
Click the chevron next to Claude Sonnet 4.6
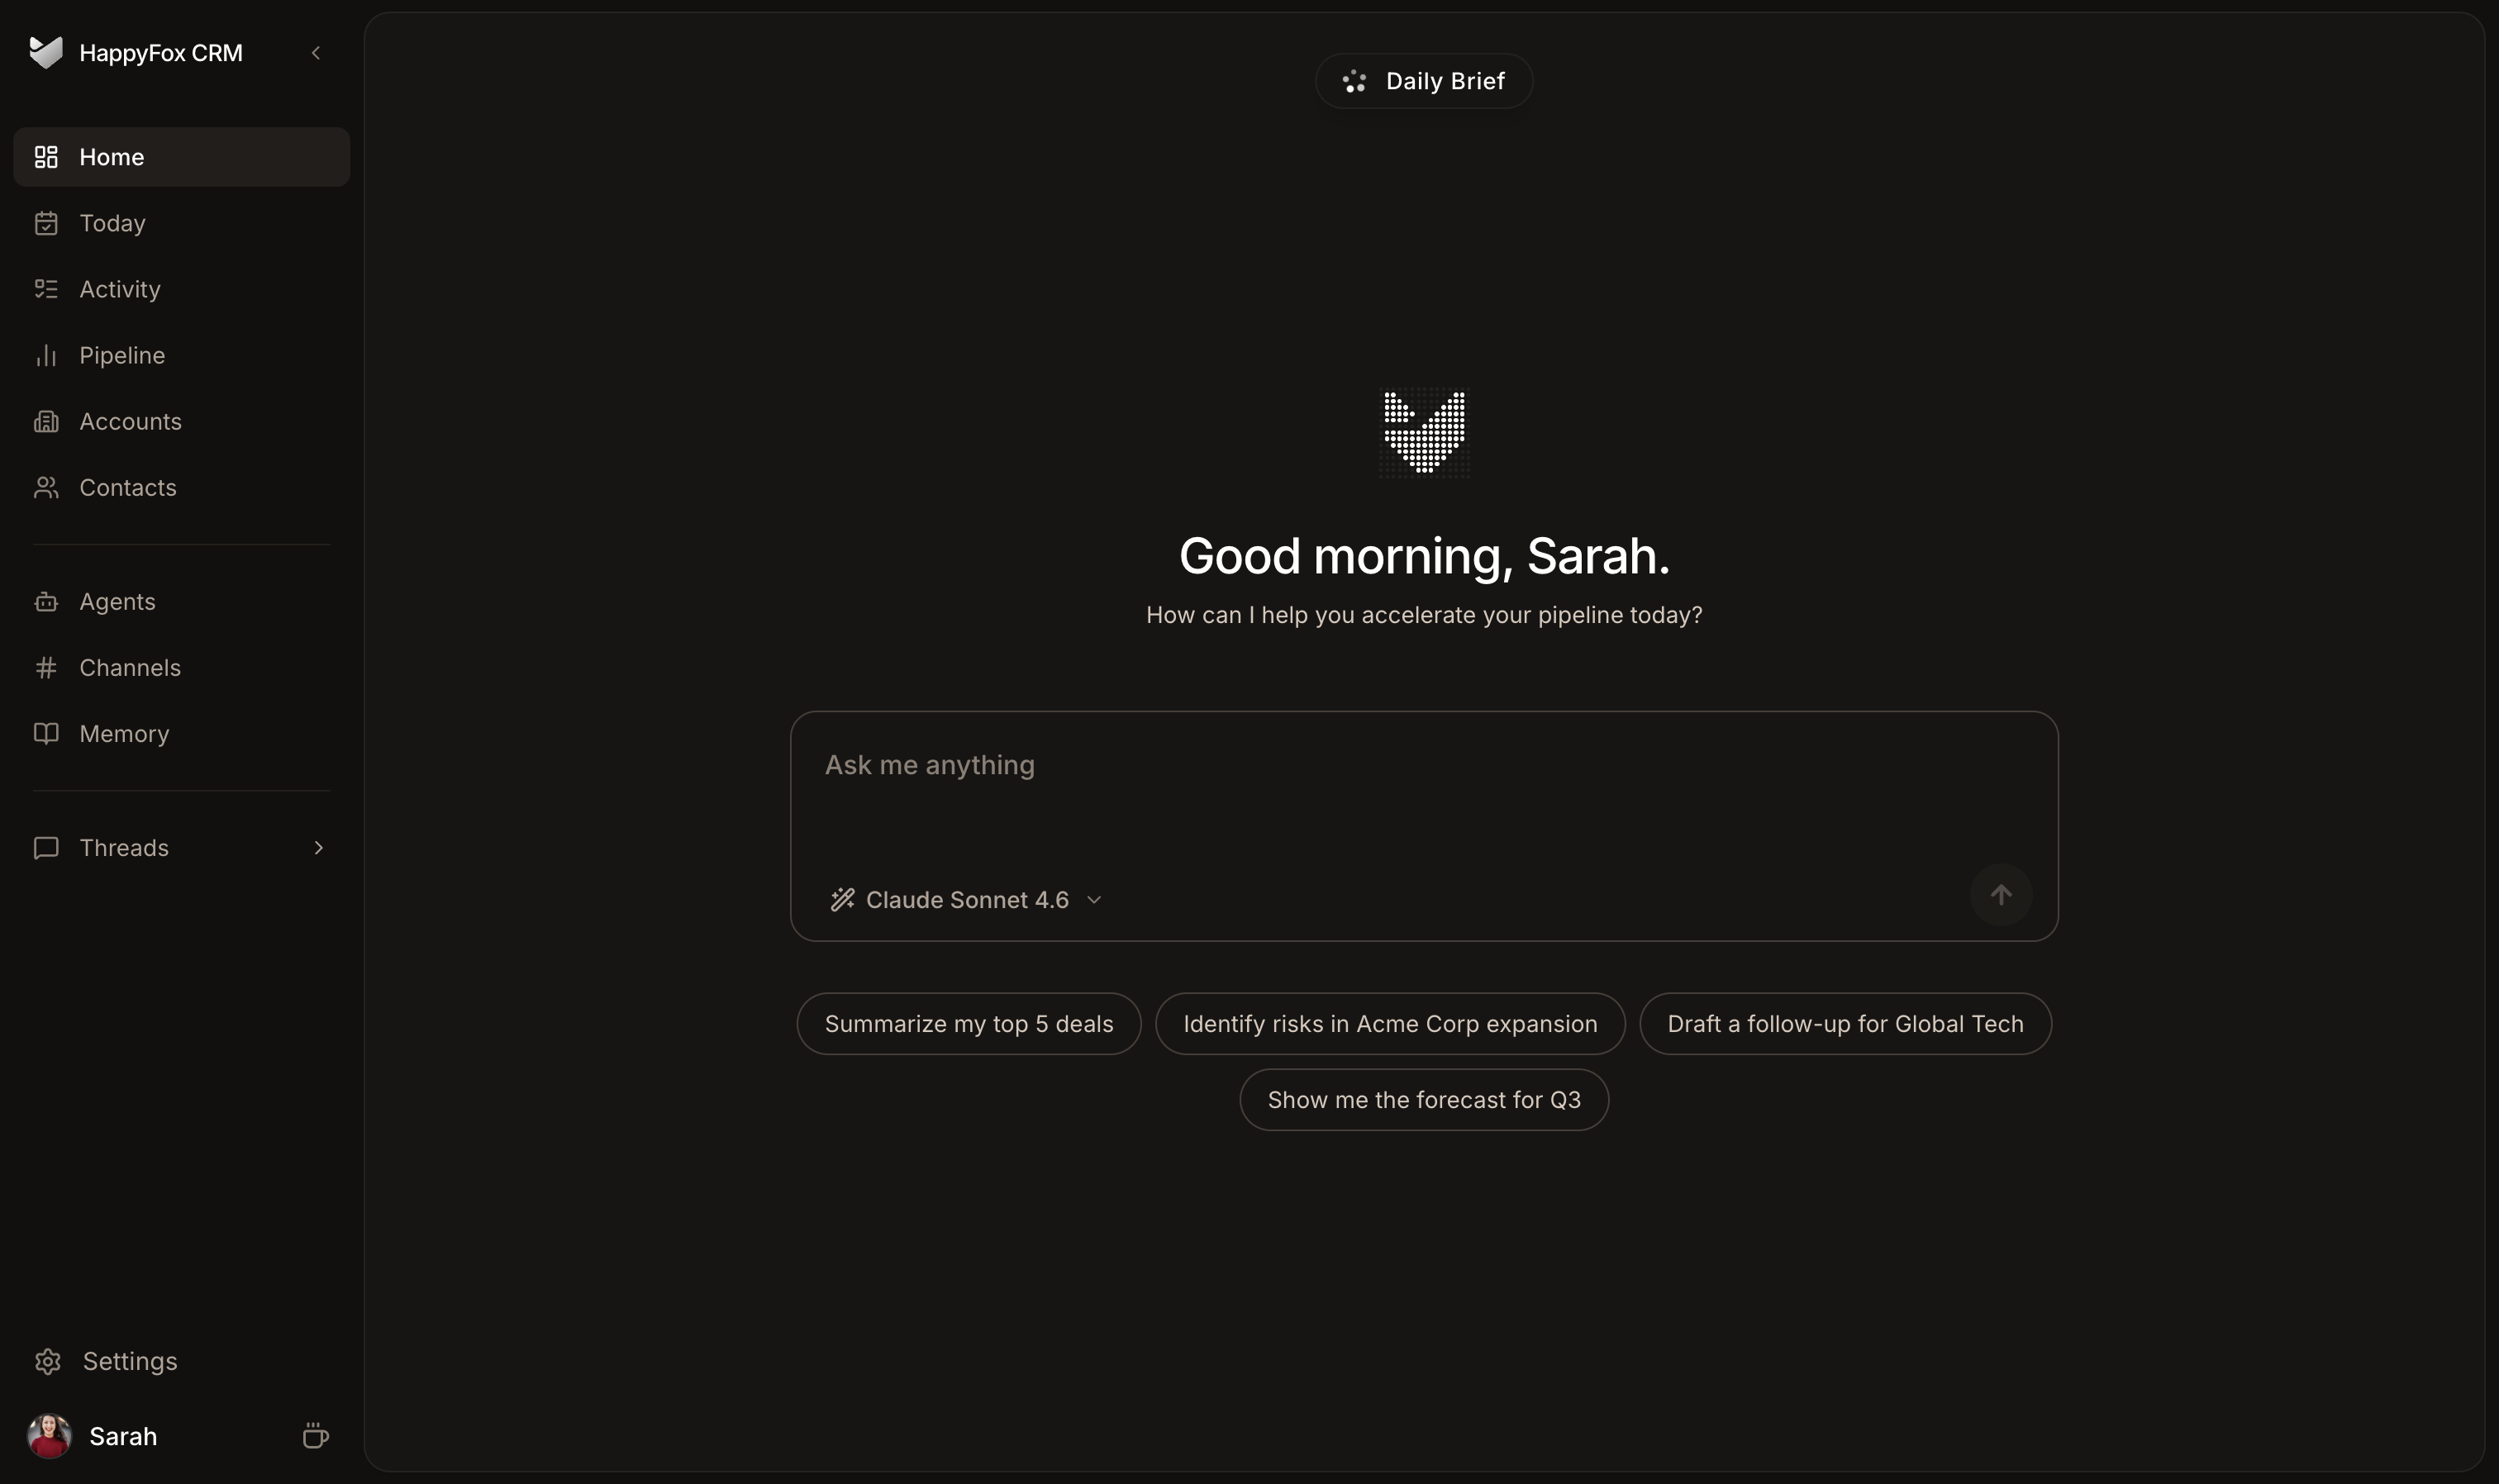pos(1094,900)
